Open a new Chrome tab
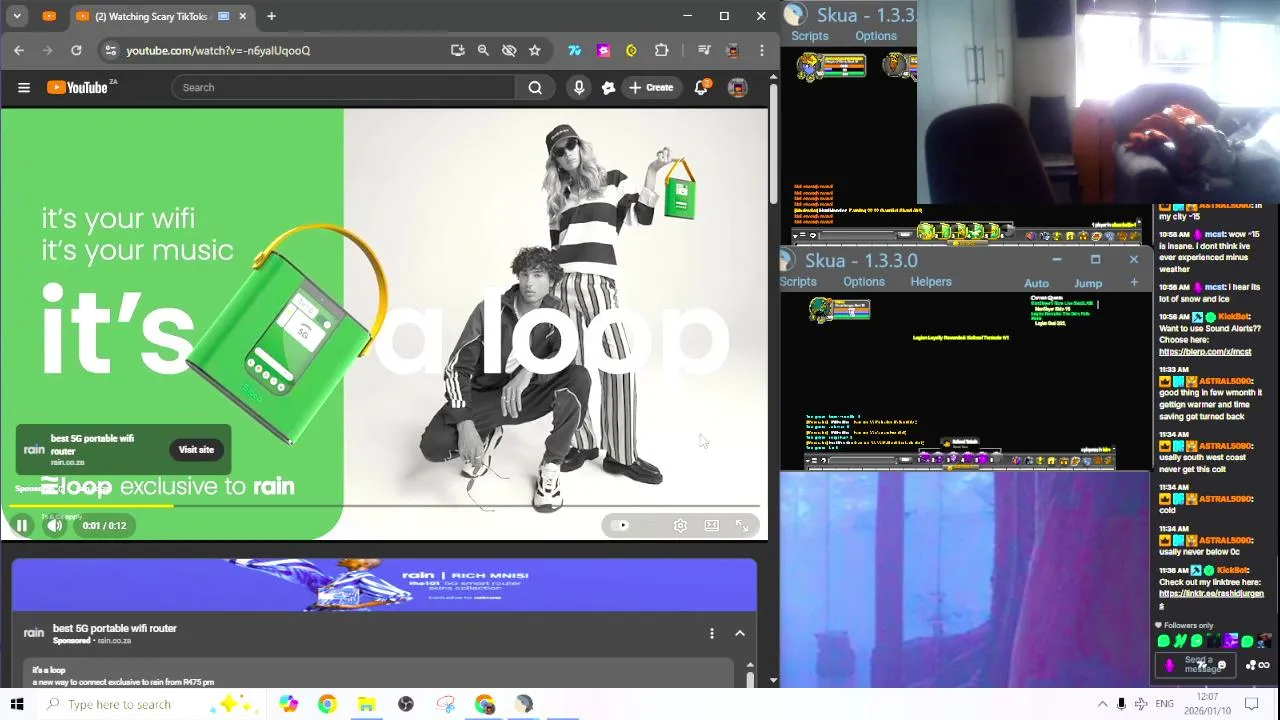The height and width of the screenshot is (720, 1280). (271, 16)
